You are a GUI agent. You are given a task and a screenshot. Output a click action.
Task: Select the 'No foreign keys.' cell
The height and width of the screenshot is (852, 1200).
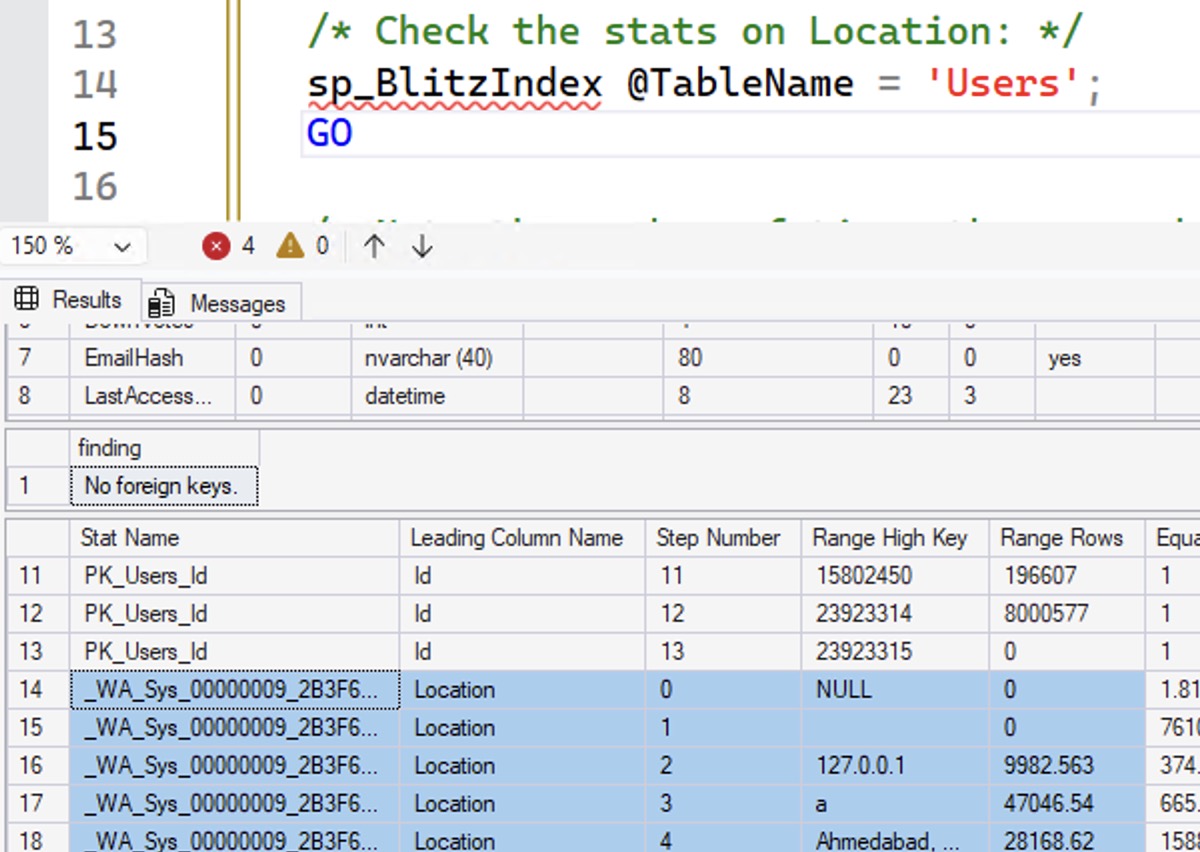click(x=163, y=487)
